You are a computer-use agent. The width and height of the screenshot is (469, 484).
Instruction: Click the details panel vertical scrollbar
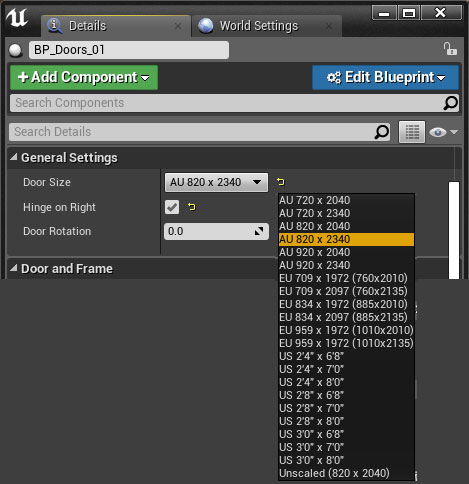click(x=454, y=230)
